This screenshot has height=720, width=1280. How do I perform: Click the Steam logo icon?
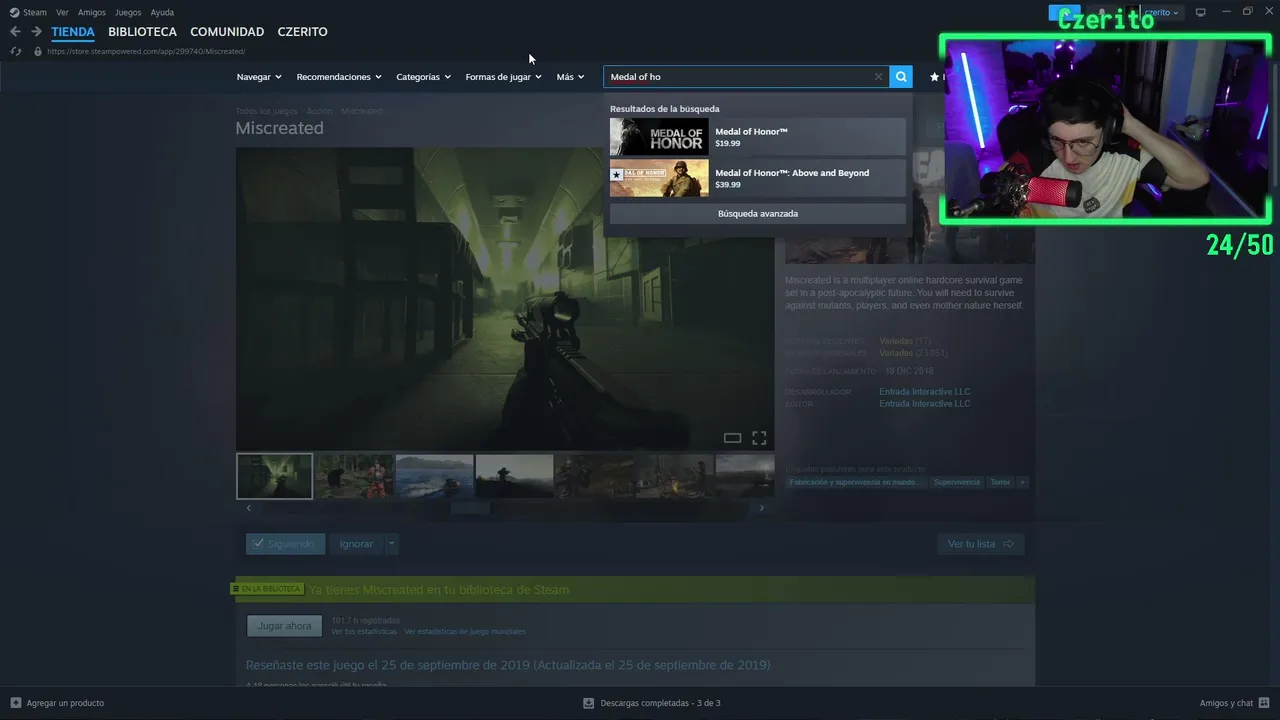(x=14, y=12)
